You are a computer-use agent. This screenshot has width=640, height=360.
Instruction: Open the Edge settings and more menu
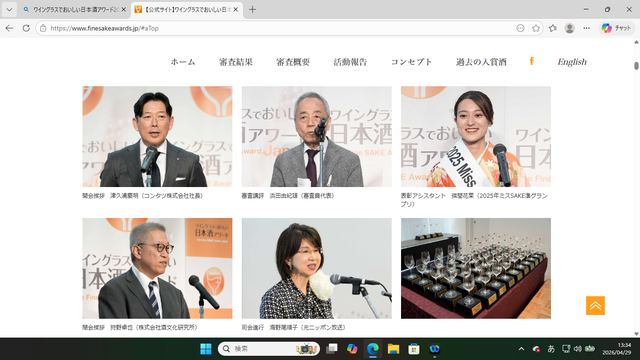coord(587,28)
